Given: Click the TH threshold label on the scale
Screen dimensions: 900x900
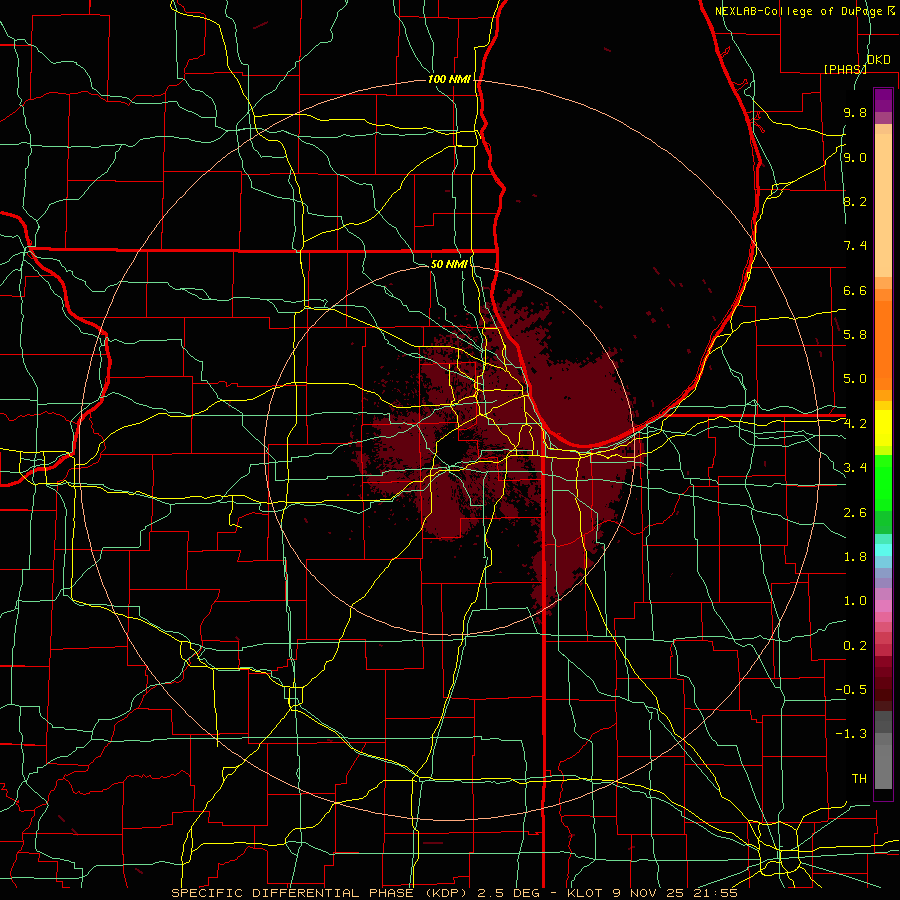Looking at the screenshot, I should point(859,778).
